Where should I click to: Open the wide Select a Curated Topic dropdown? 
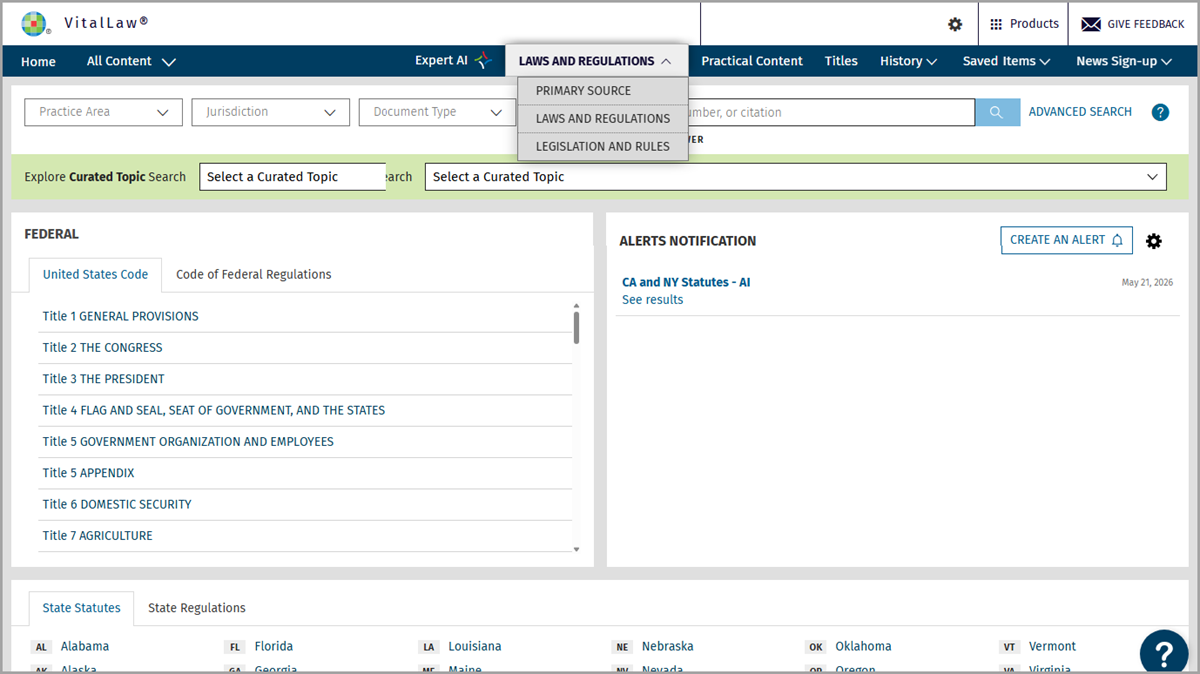point(796,177)
